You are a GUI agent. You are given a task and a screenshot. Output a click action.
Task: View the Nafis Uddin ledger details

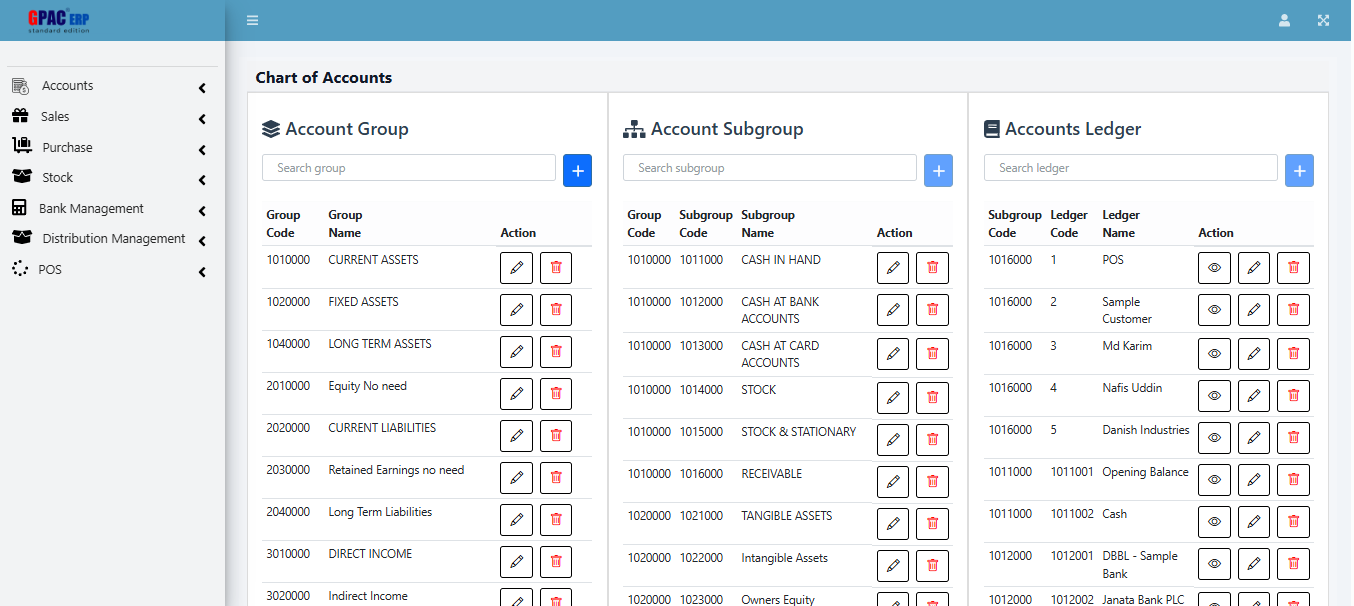tap(1214, 396)
